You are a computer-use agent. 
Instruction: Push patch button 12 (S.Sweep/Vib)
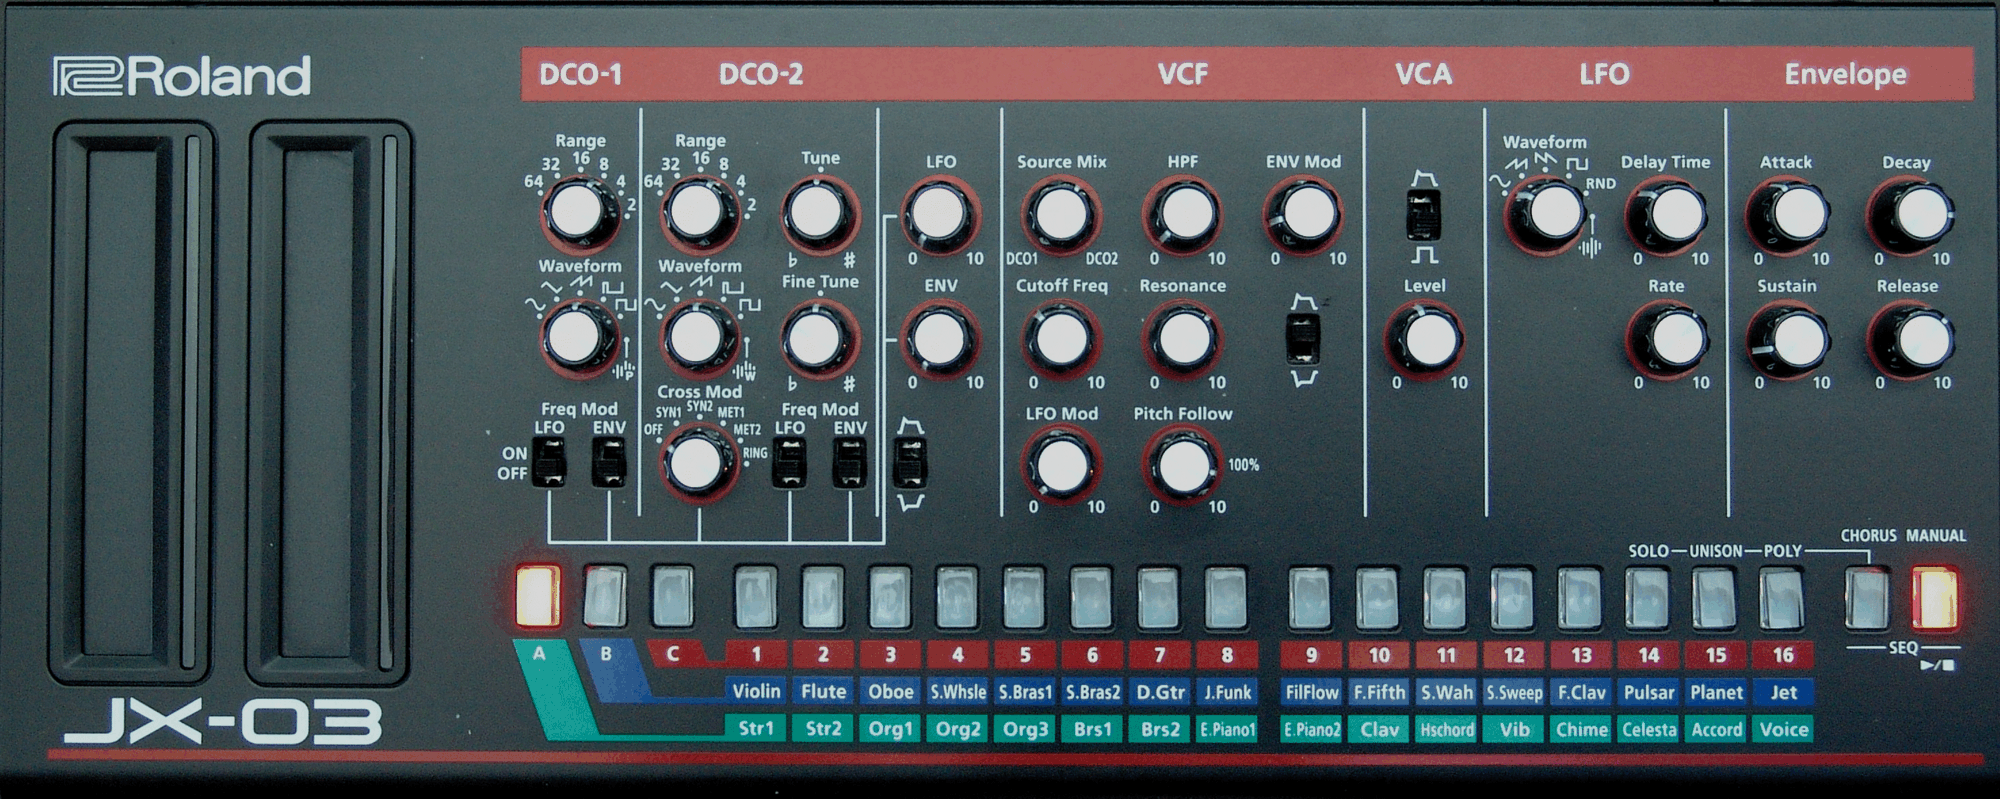click(x=1513, y=597)
